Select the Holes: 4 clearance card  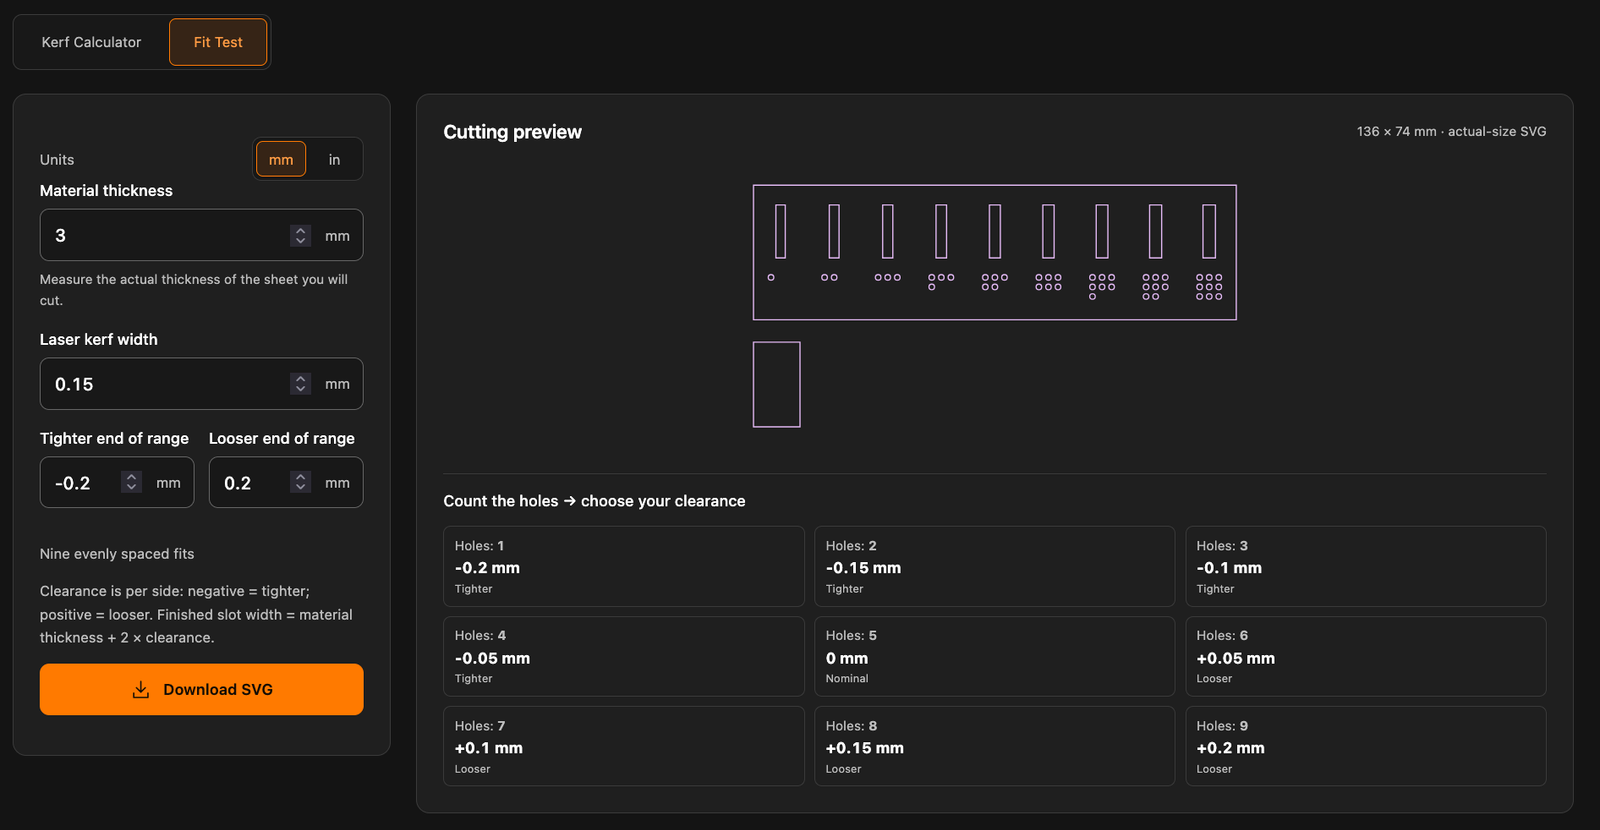click(x=624, y=656)
